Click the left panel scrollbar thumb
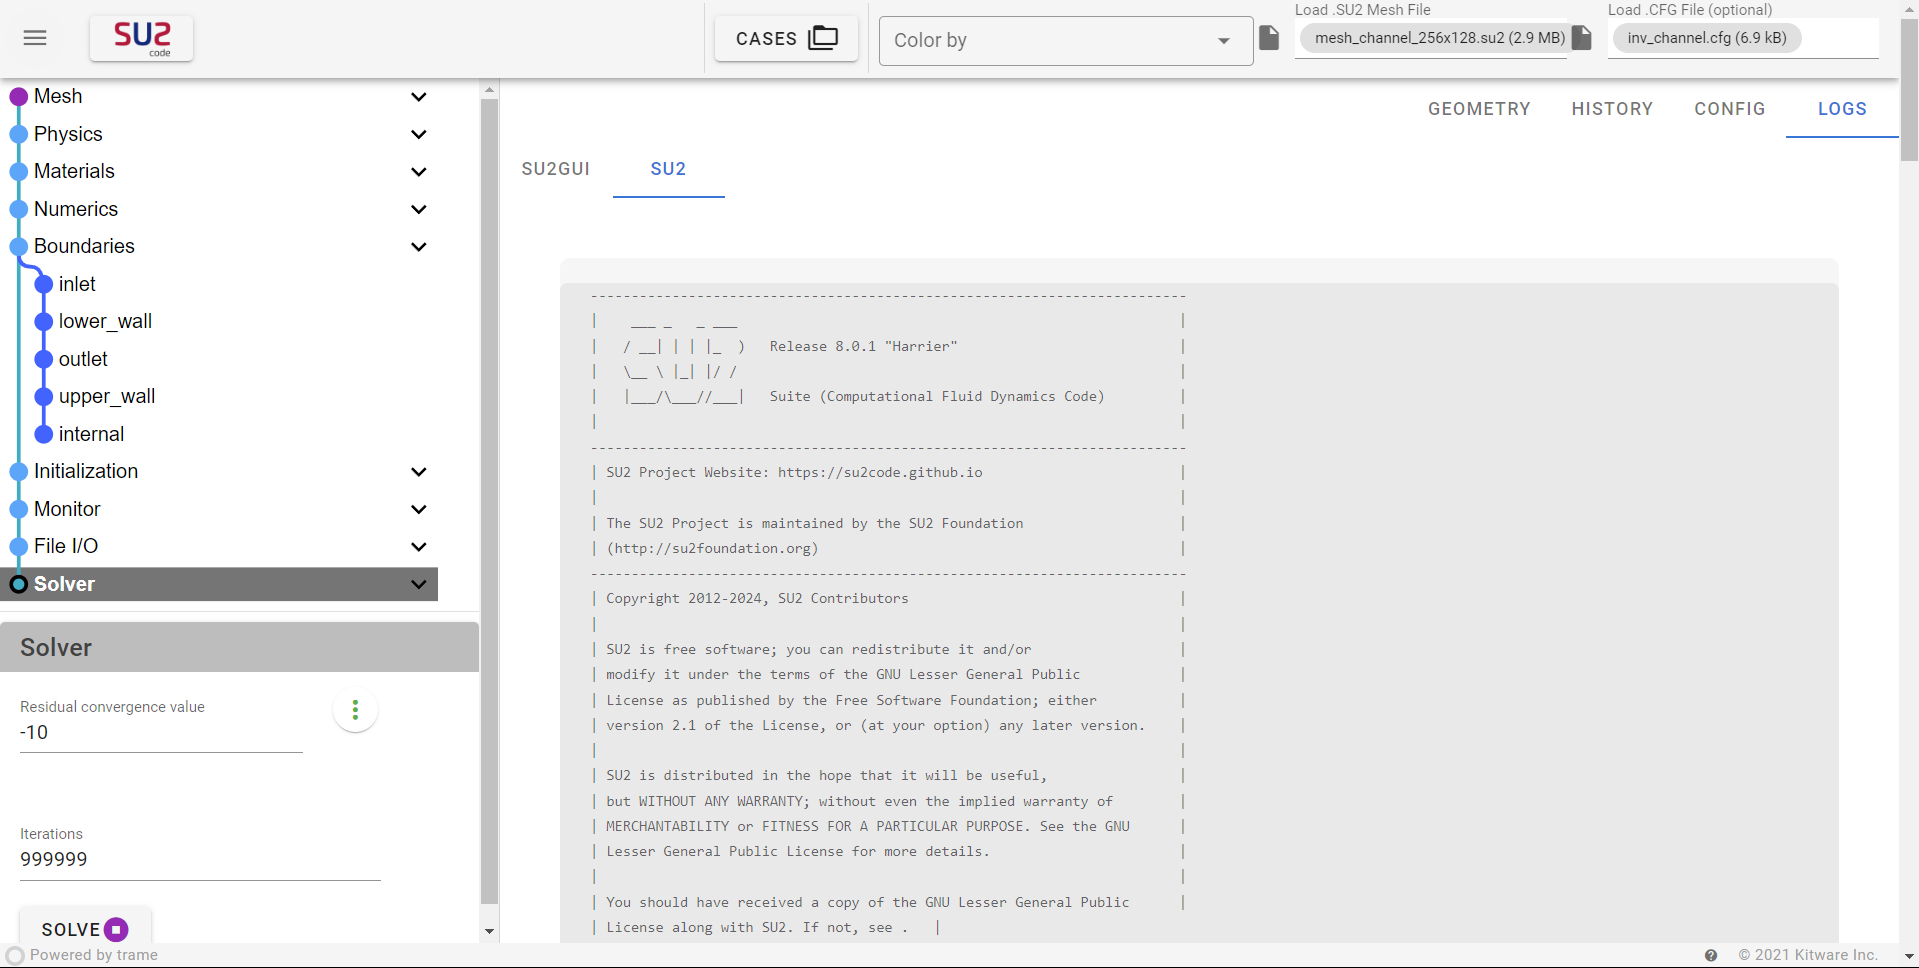This screenshot has height=968, width=1919. pyautogui.click(x=489, y=500)
